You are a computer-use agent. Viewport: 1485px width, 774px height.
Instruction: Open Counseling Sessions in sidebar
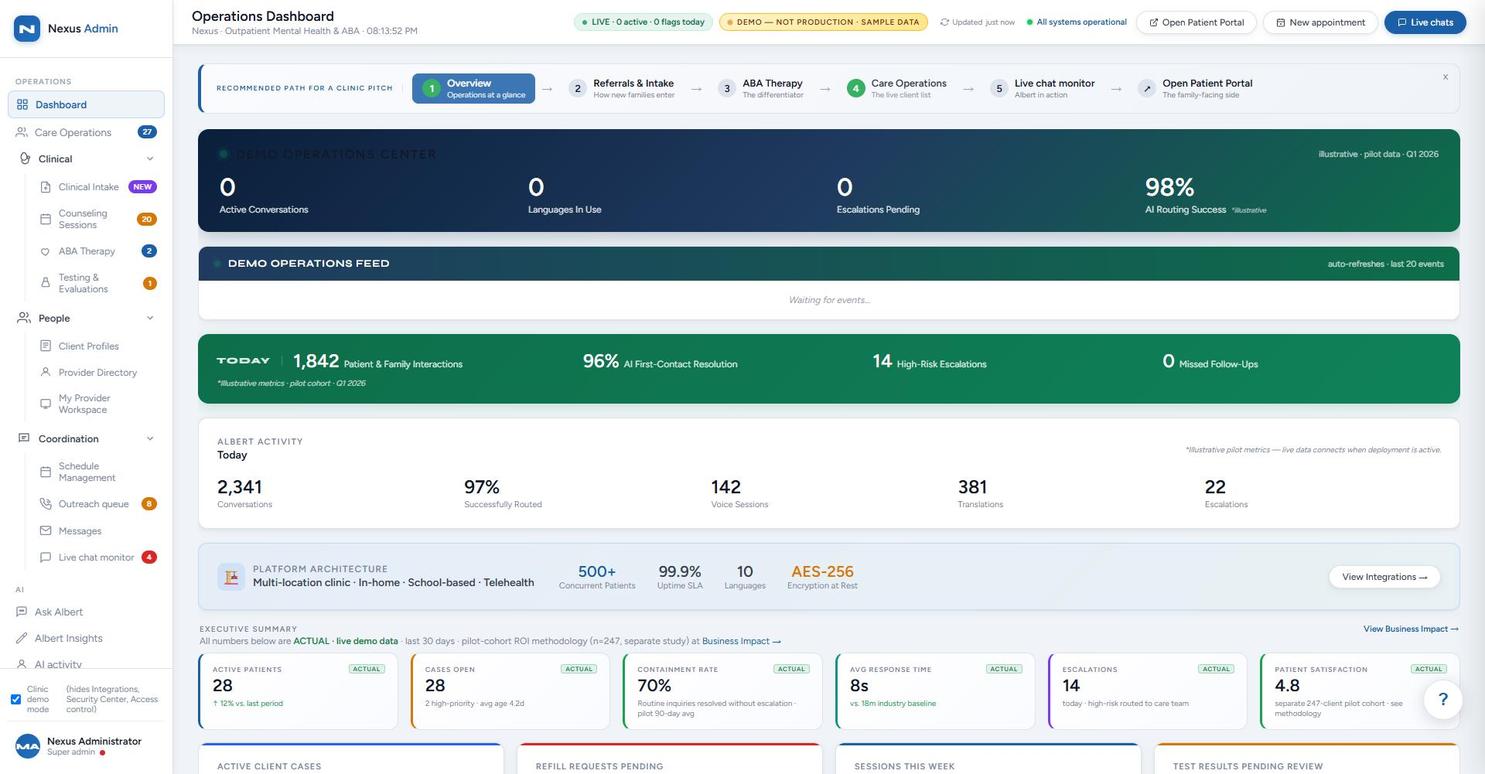tap(98, 219)
